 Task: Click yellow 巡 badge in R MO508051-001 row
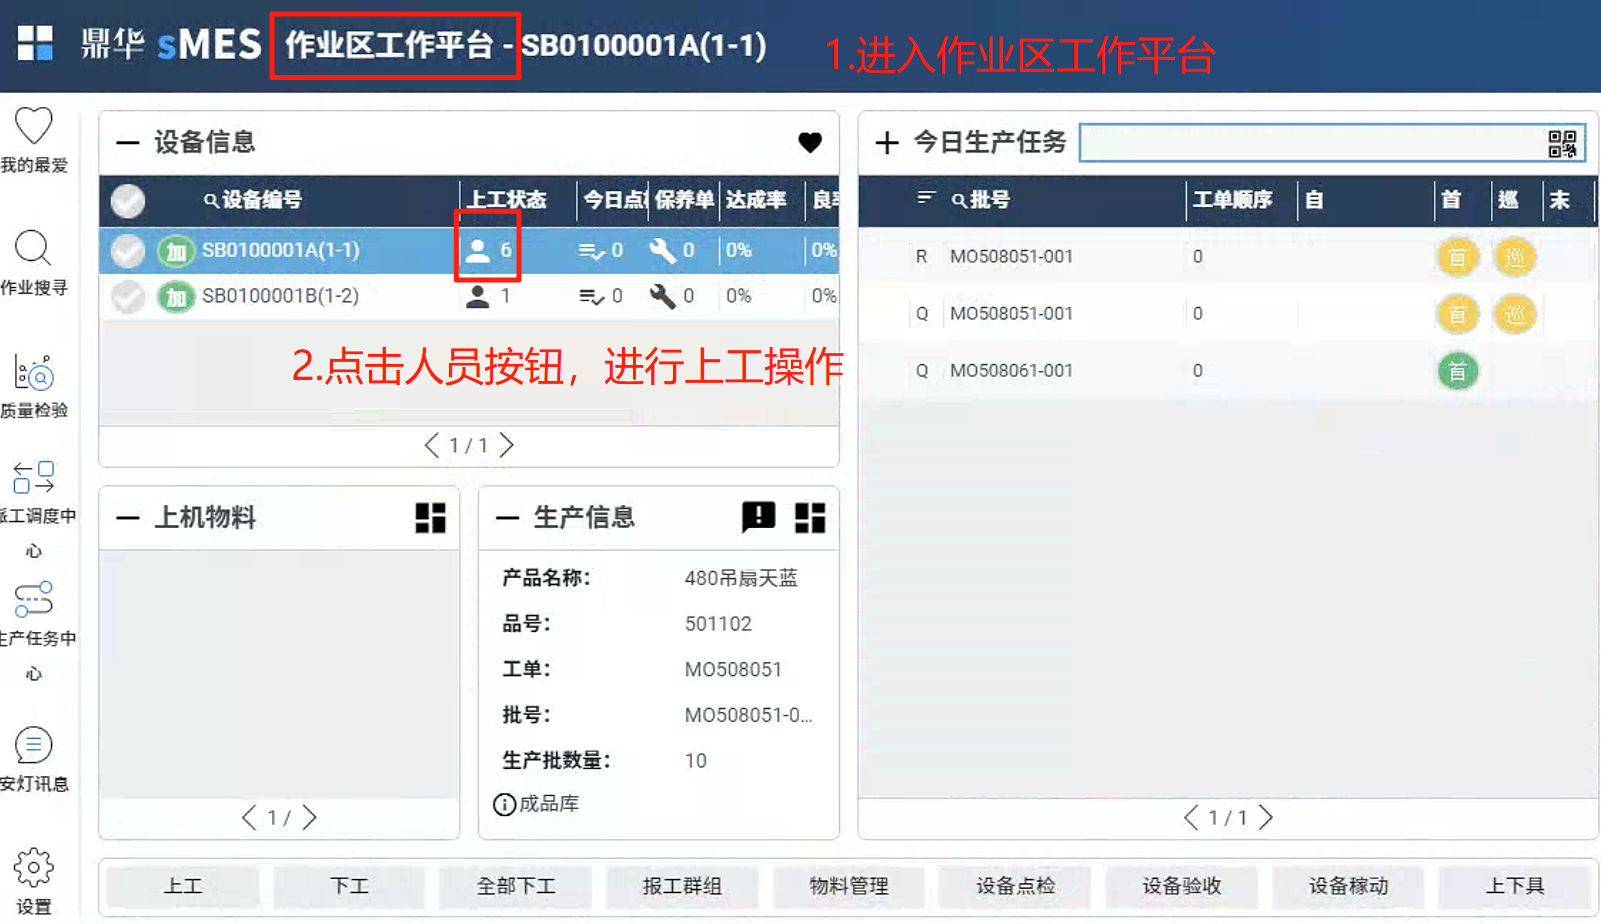coord(1515,258)
